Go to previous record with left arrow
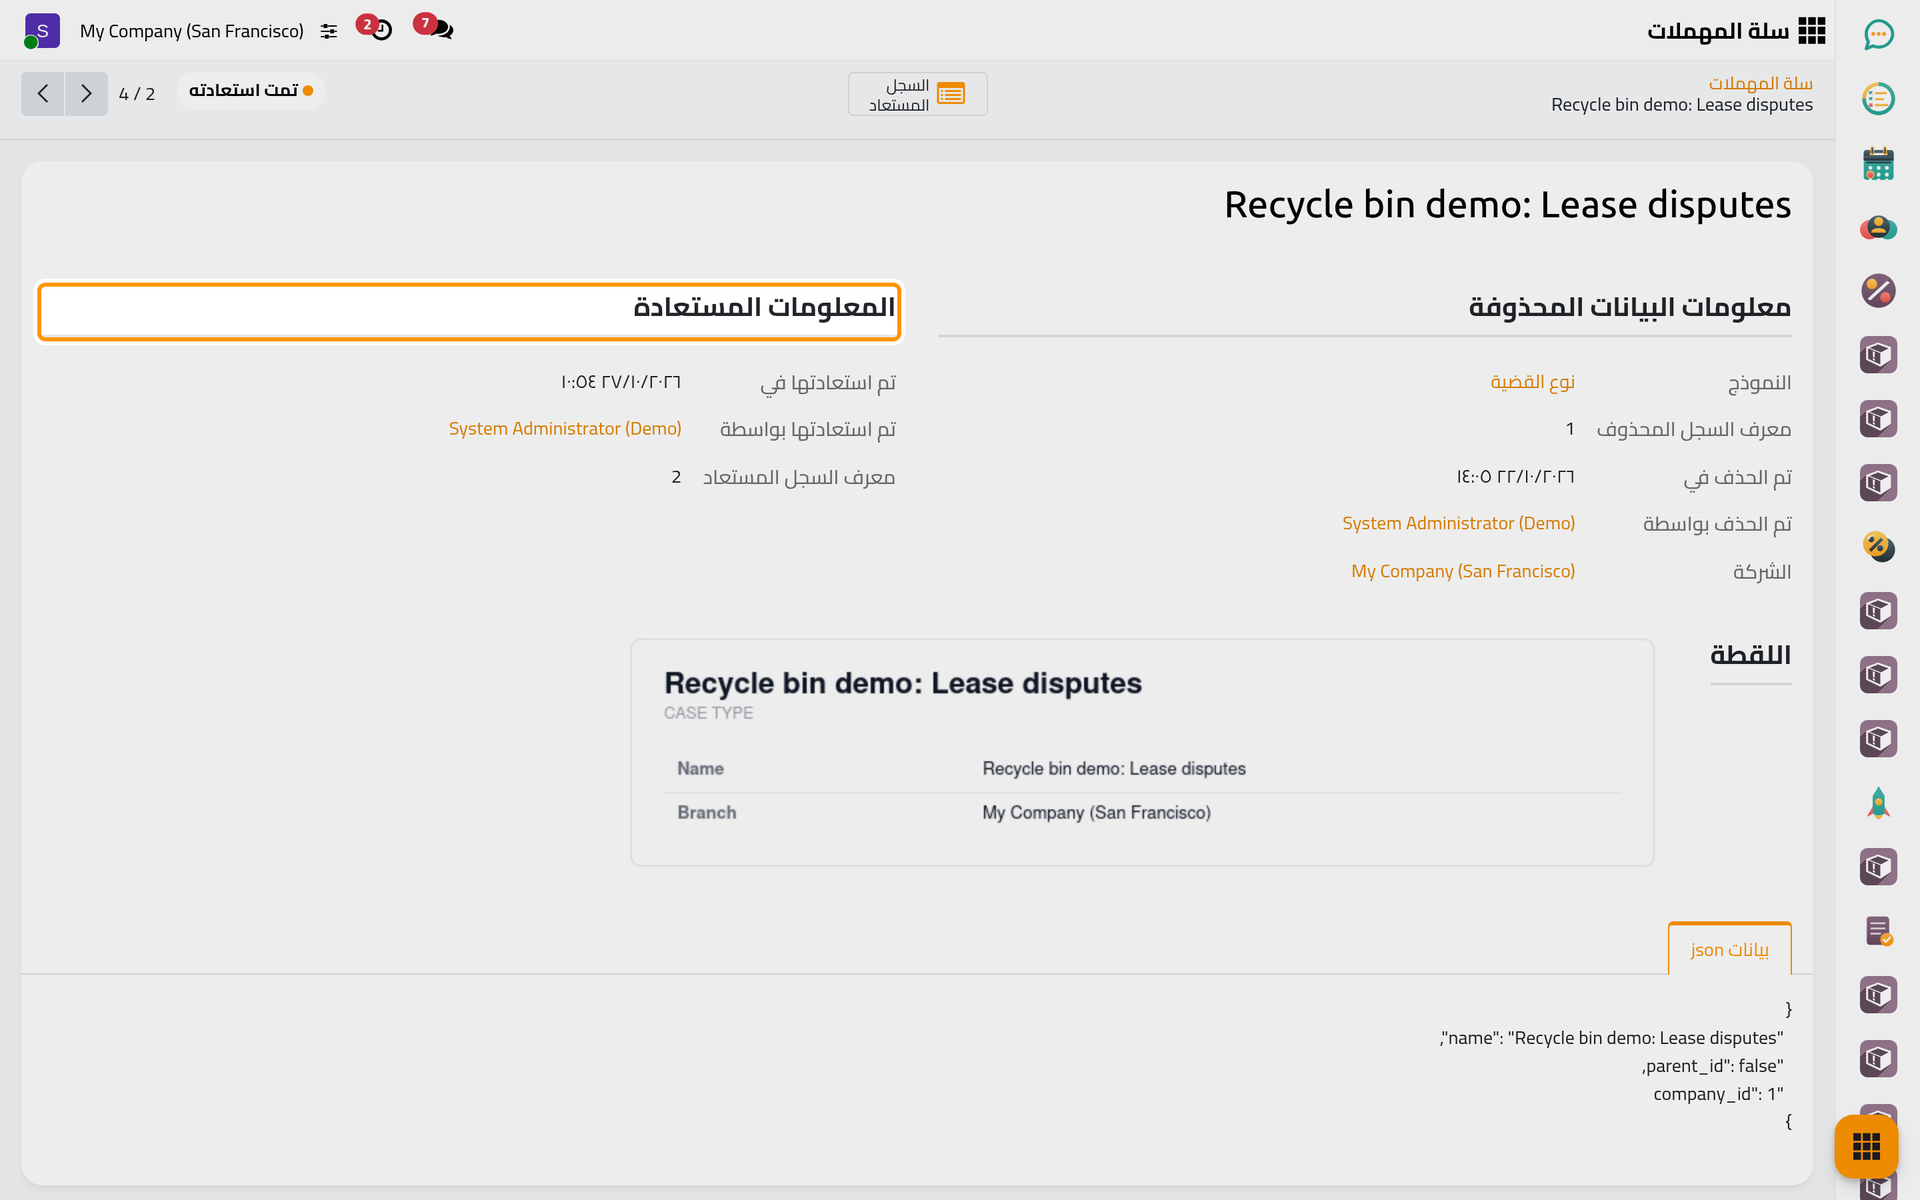Viewport: 1920px width, 1200px height. [43, 94]
